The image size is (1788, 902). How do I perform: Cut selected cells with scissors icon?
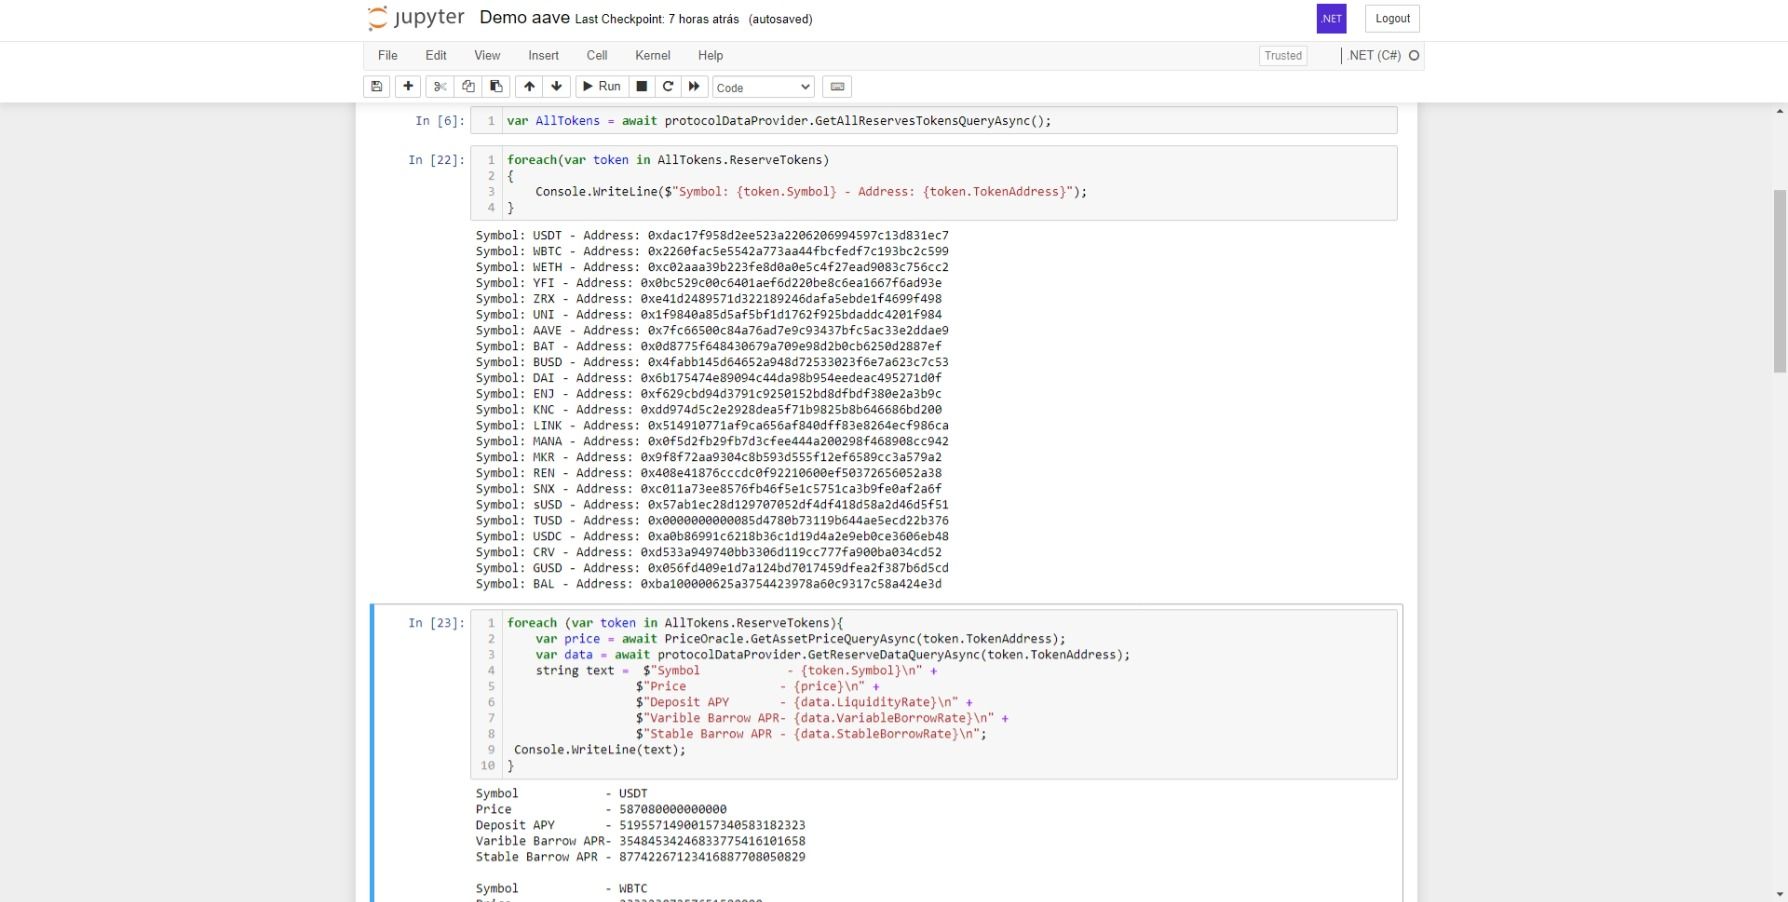click(x=440, y=87)
